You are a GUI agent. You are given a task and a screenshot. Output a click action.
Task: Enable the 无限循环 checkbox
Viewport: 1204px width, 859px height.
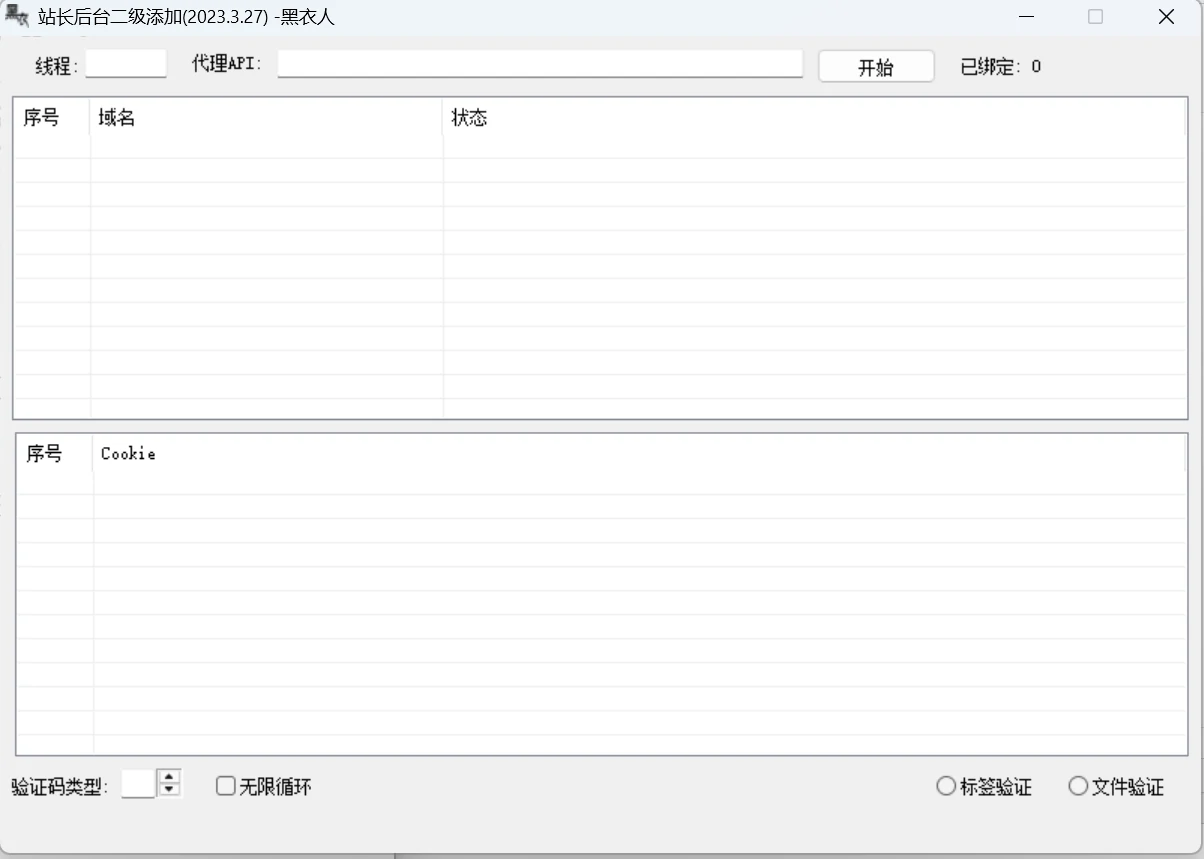click(x=226, y=786)
